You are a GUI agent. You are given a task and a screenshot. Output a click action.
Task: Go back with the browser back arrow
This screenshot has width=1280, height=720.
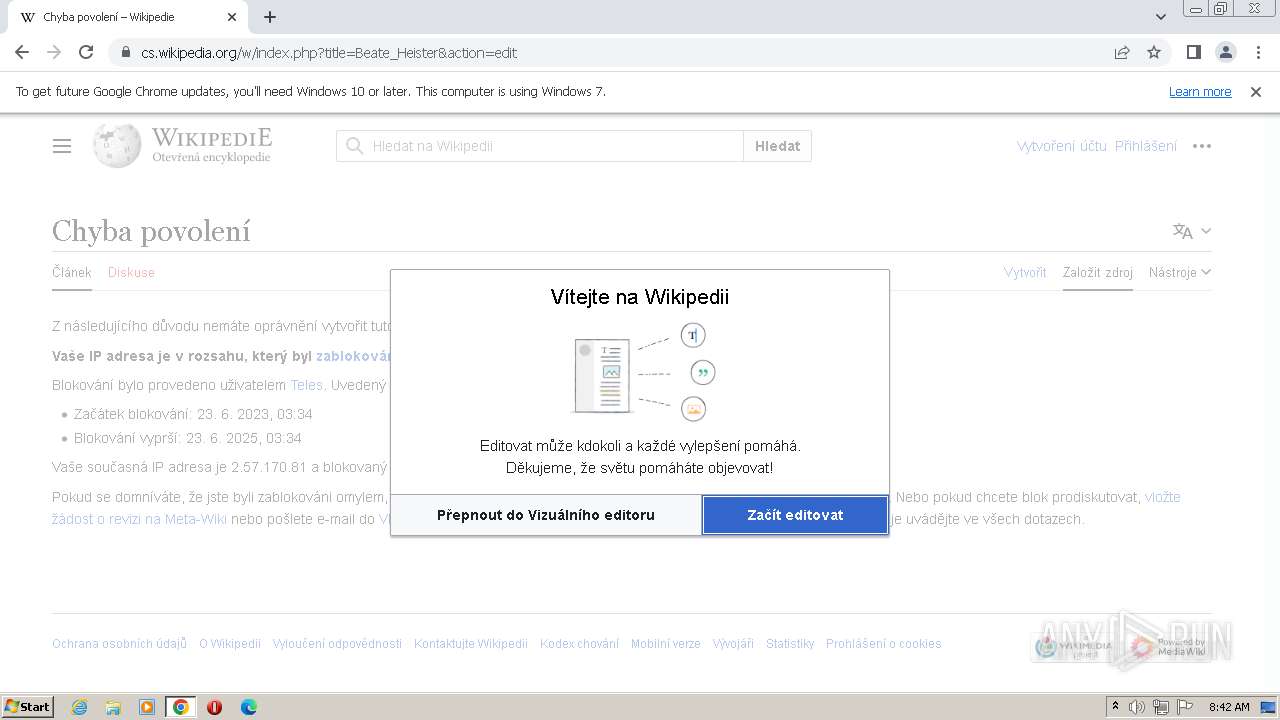pyautogui.click(x=22, y=52)
